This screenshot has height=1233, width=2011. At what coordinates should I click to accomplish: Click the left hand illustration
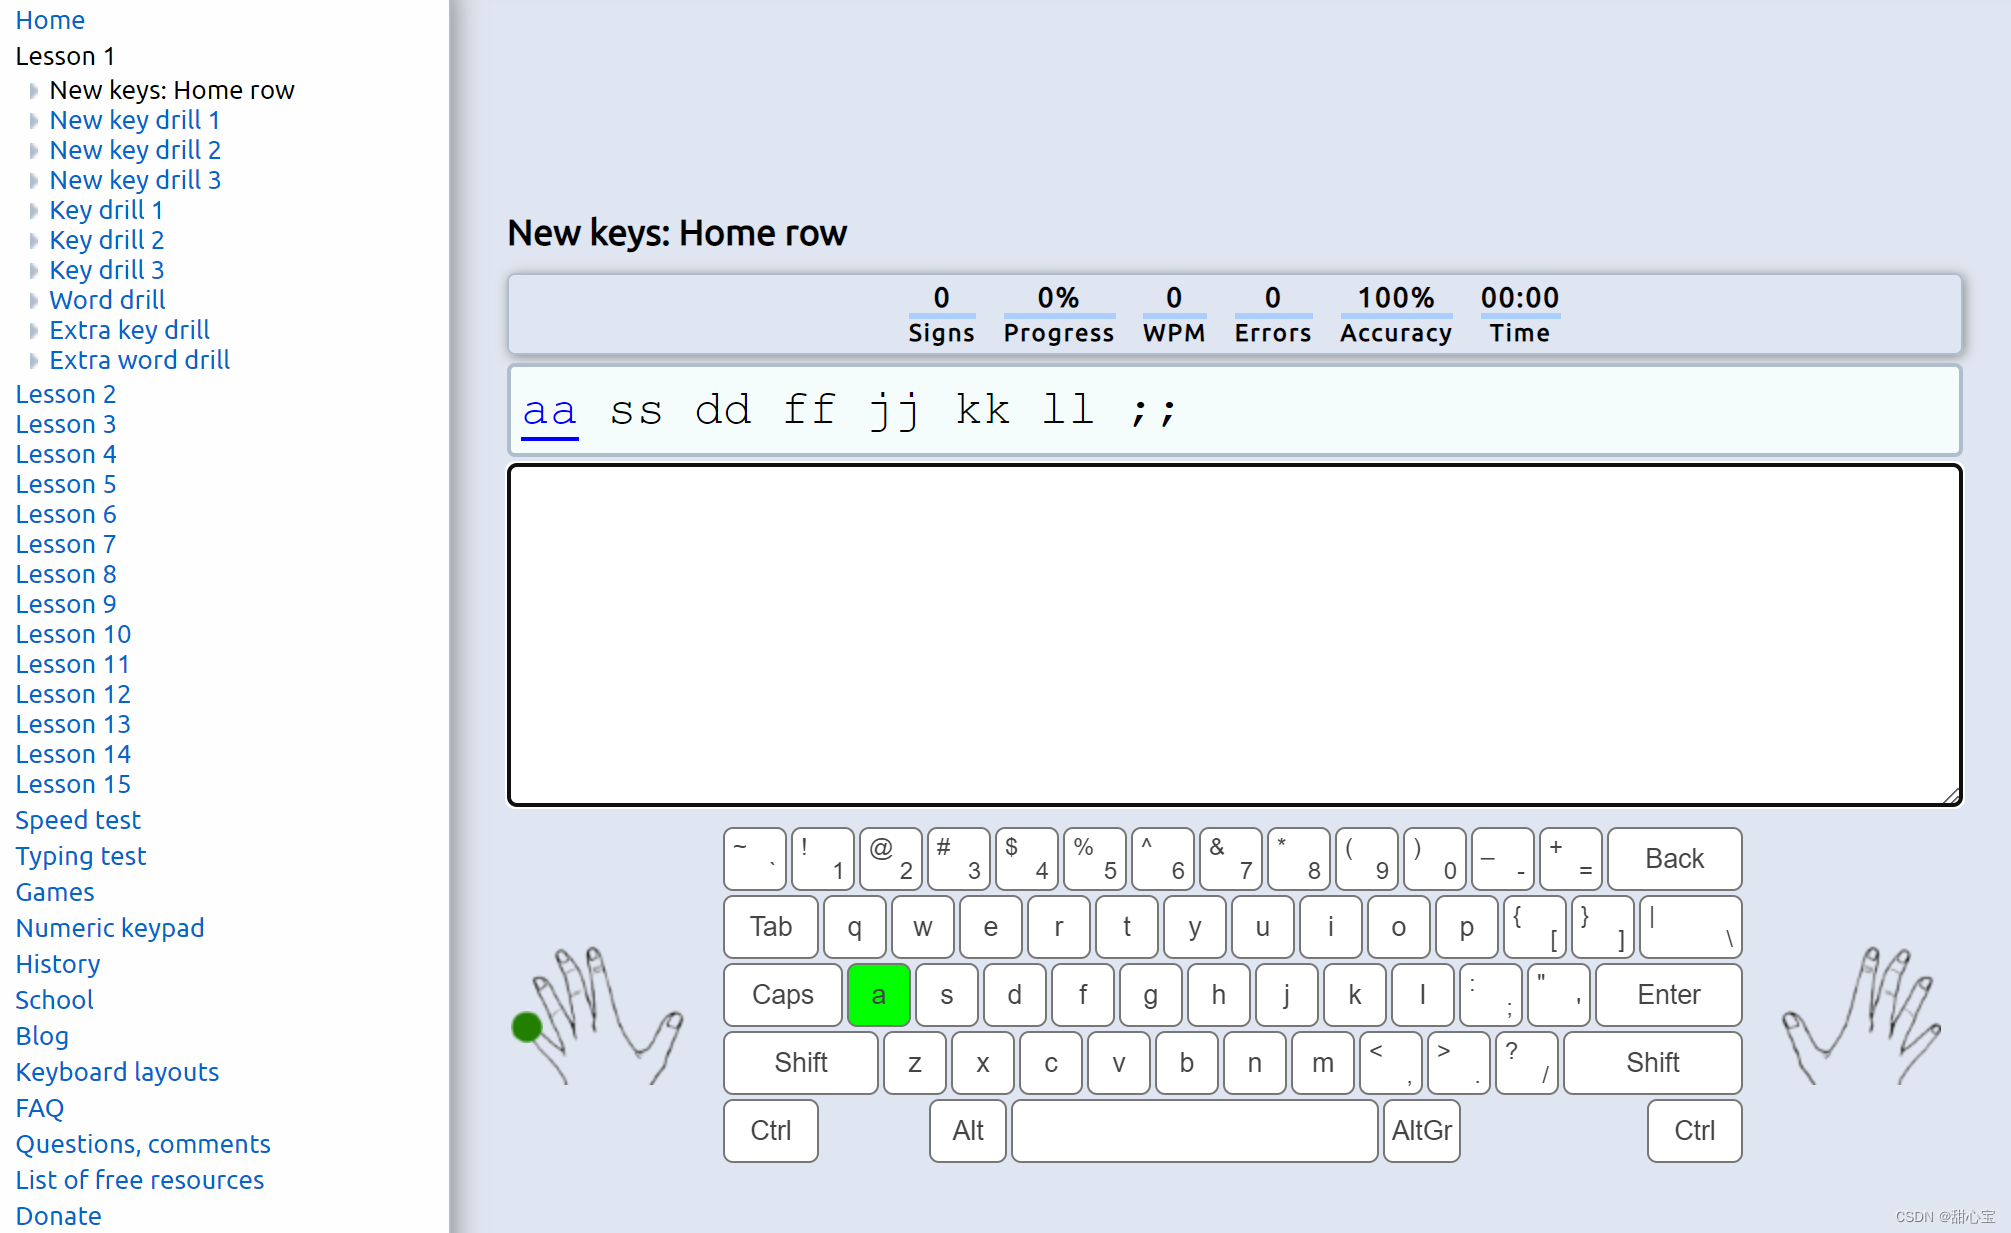click(x=600, y=1015)
